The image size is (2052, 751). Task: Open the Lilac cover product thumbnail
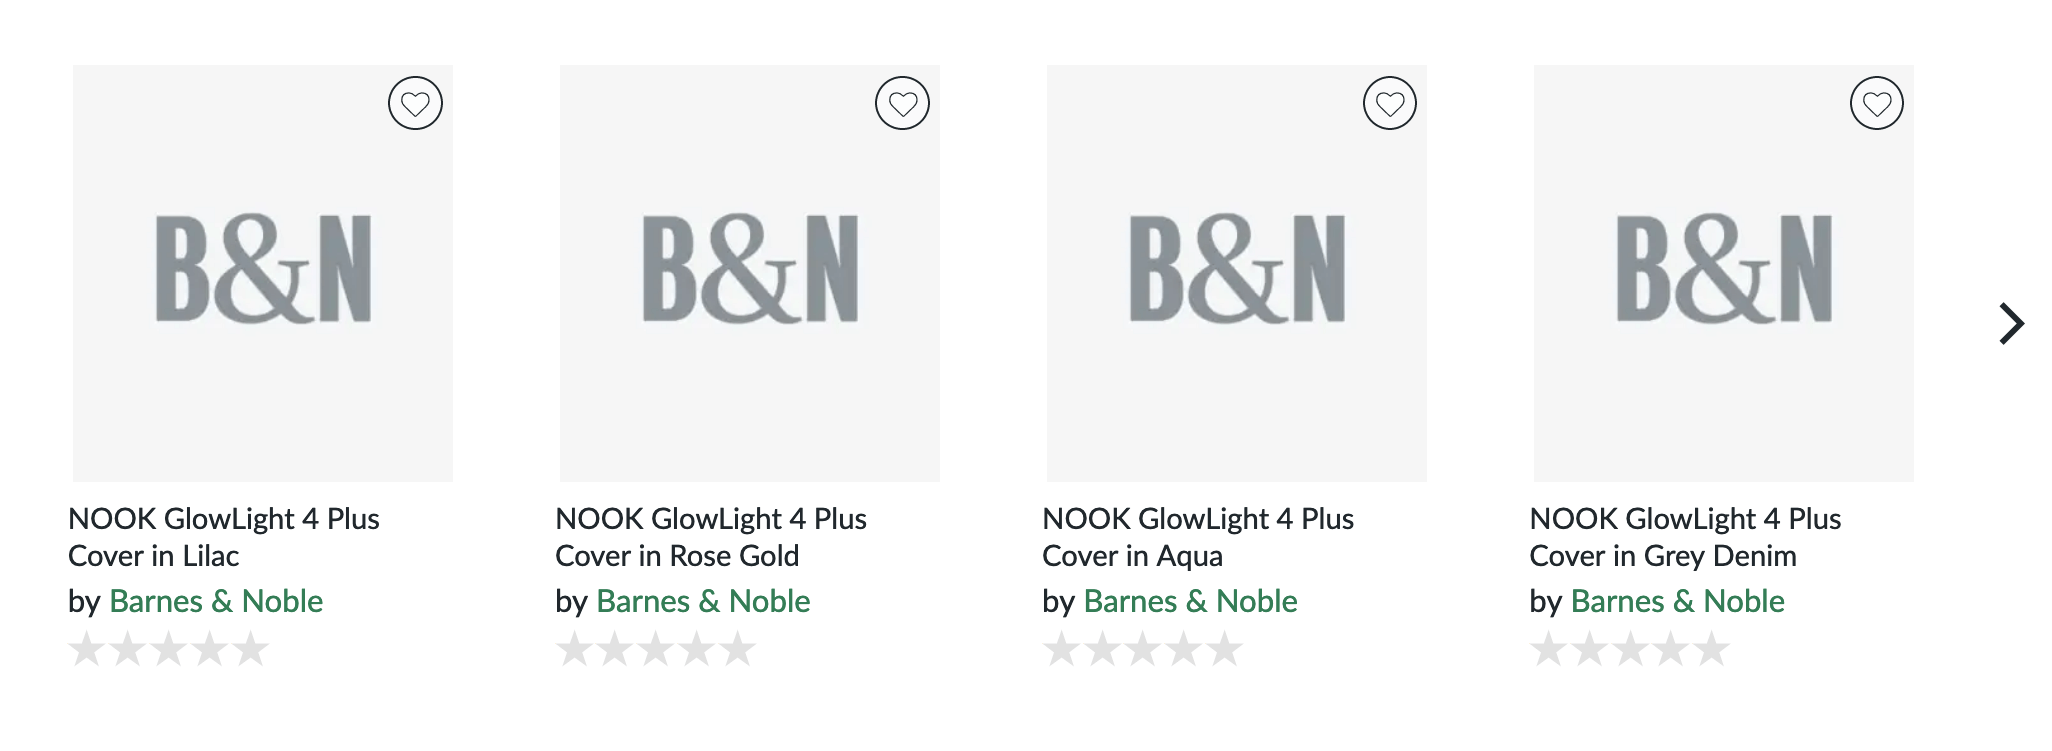tap(263, 273)
